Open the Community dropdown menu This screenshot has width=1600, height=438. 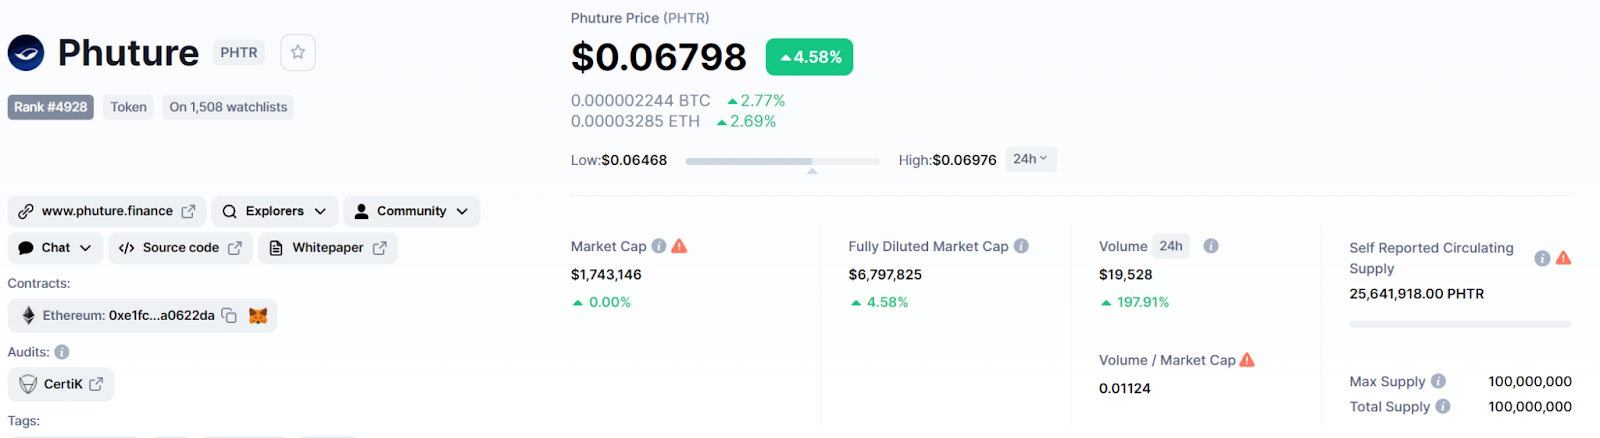pos(411,211)
